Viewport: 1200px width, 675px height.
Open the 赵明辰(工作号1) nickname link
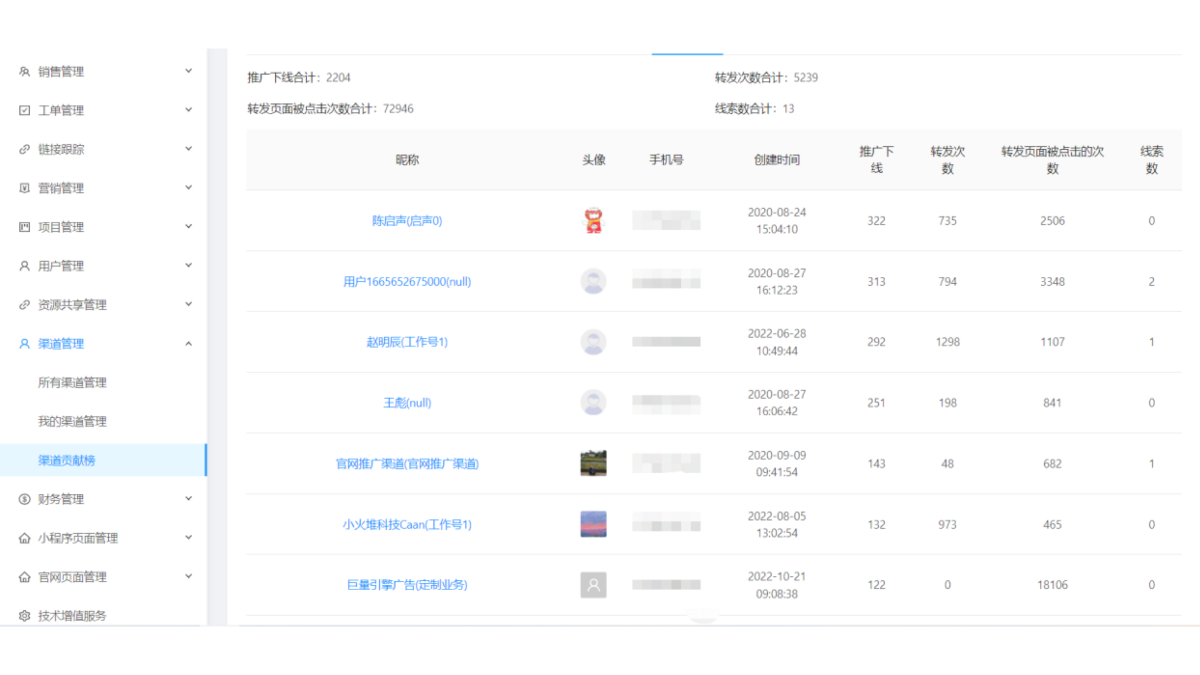coord(407,342)
